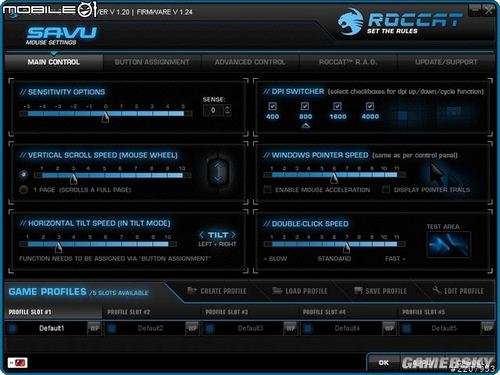Screen dimensions: 500x375
Task: Toggle the 4000 DPI checkbox
Action: coord(370,106)
